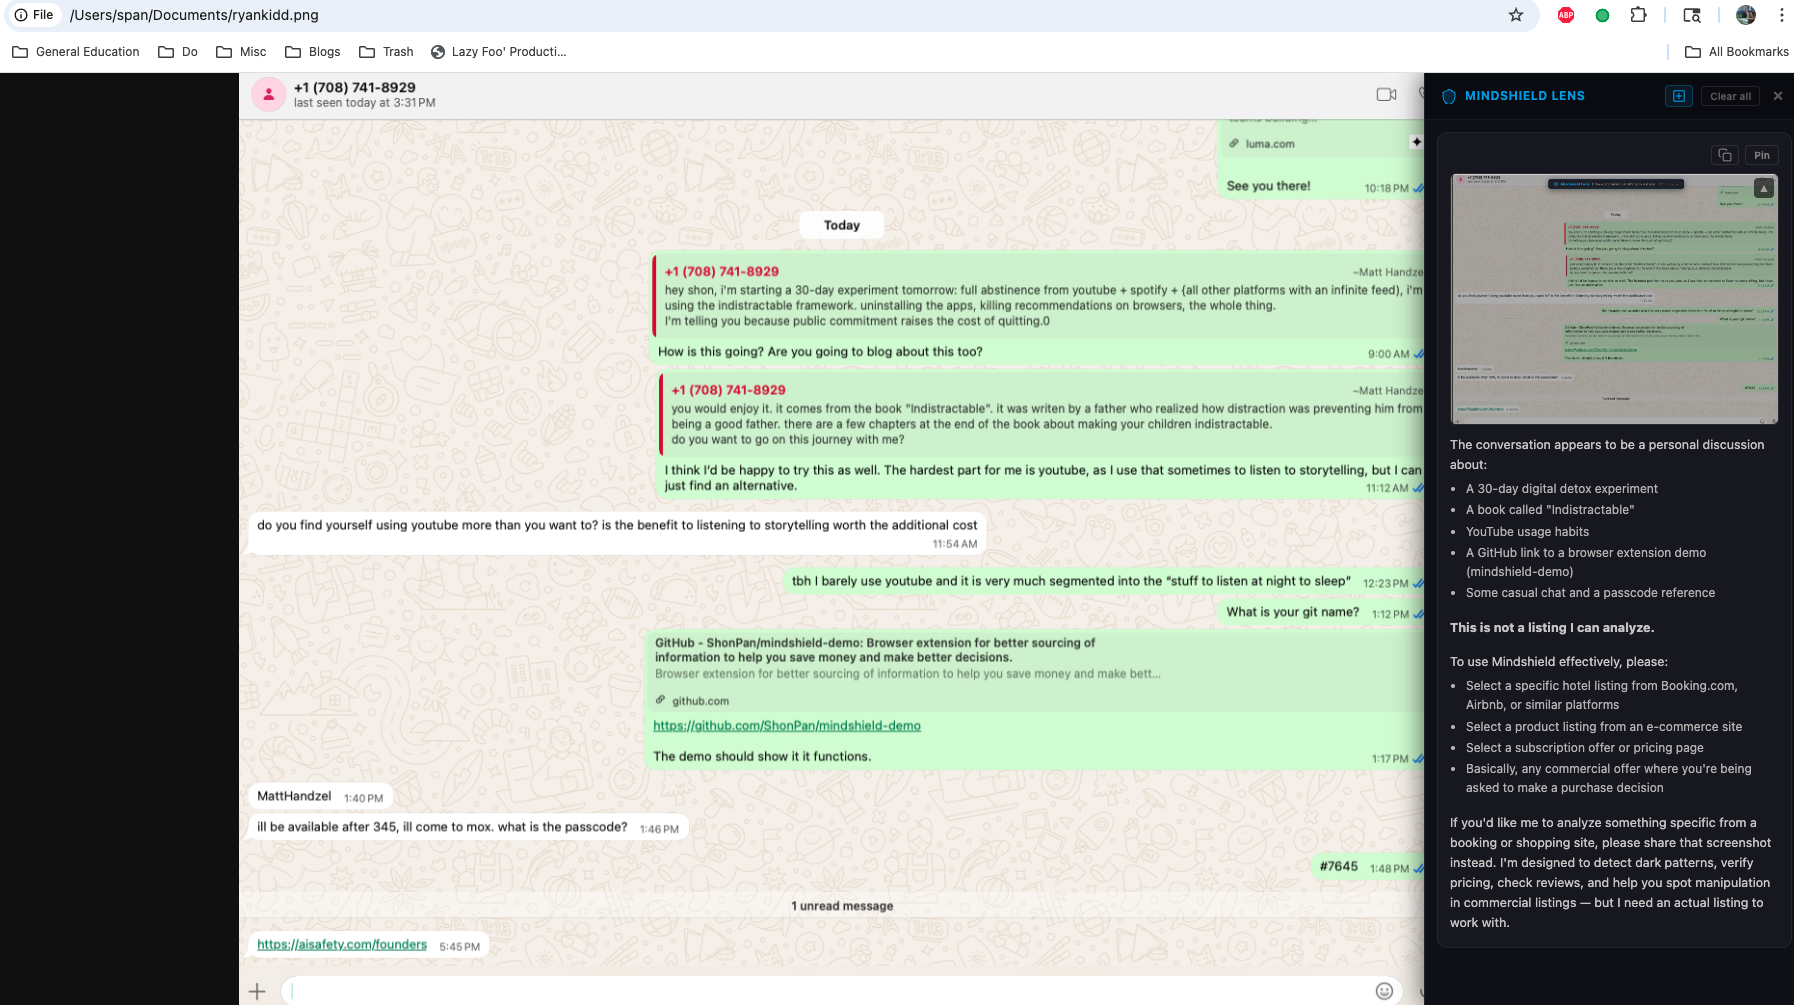Copy the analysis using the copy icon
This screenshot has height=1005, width=1794.
coord(1724,155)
